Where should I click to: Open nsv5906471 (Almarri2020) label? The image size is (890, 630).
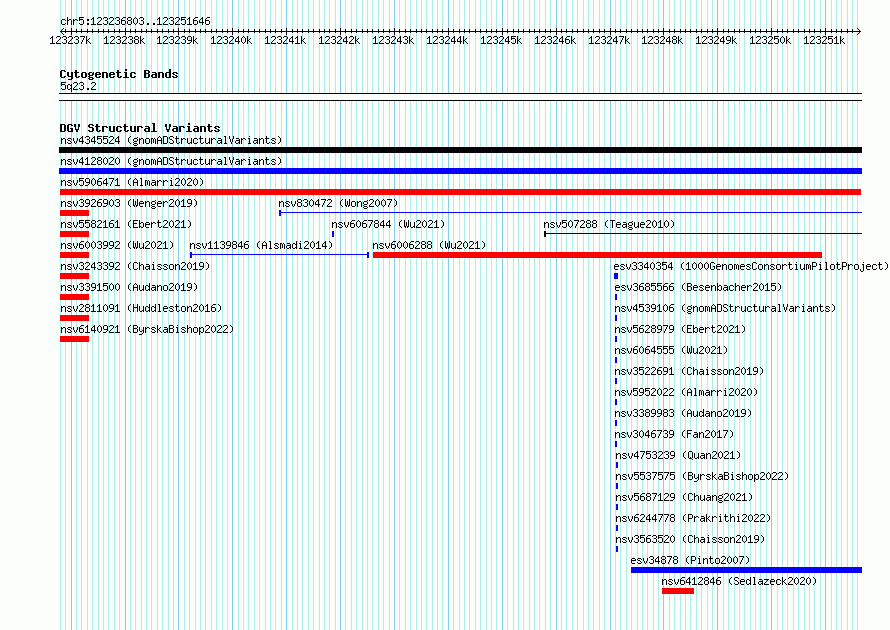[x=132, y=182]
